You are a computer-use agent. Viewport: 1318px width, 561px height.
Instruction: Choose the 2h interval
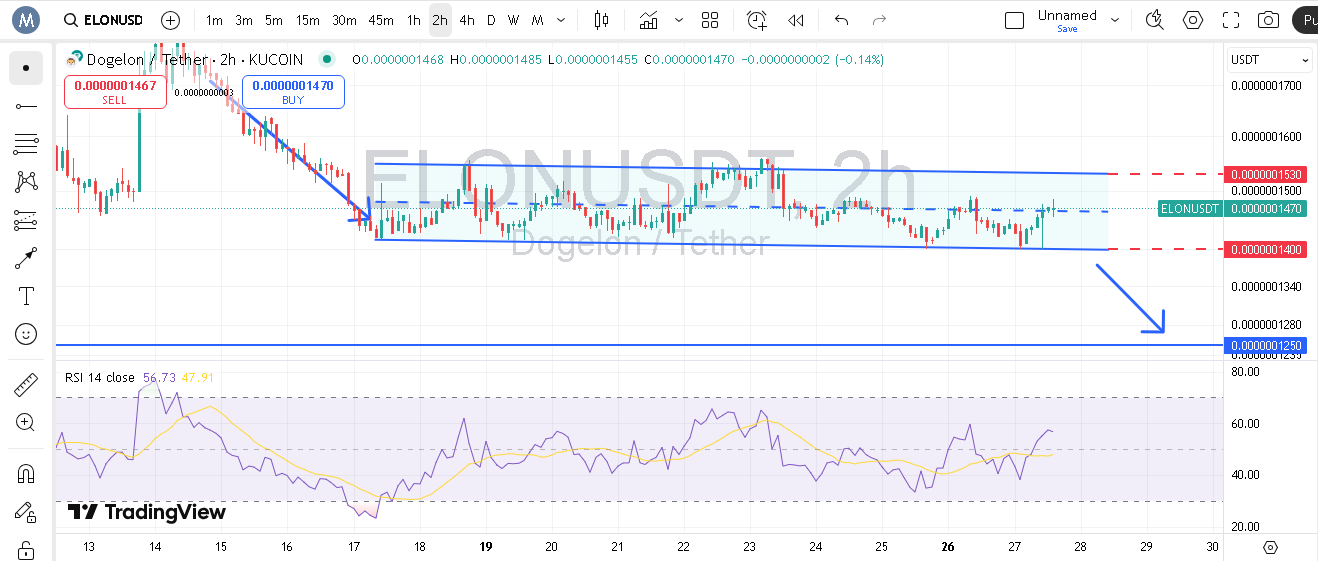coord(440,20)
